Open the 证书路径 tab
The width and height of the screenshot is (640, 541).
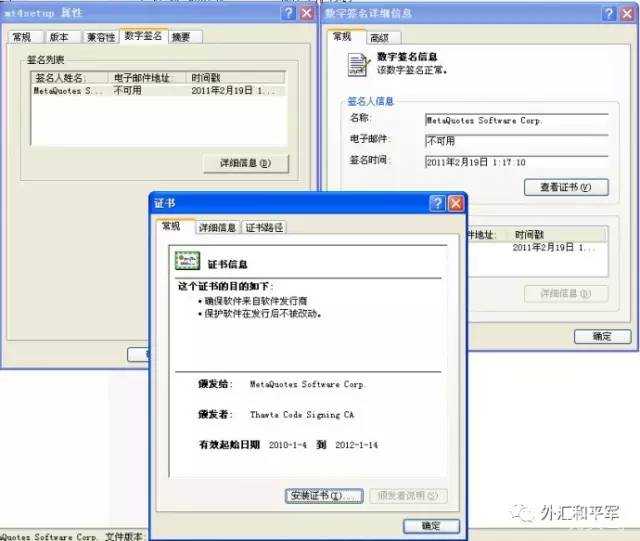(265, 228)
